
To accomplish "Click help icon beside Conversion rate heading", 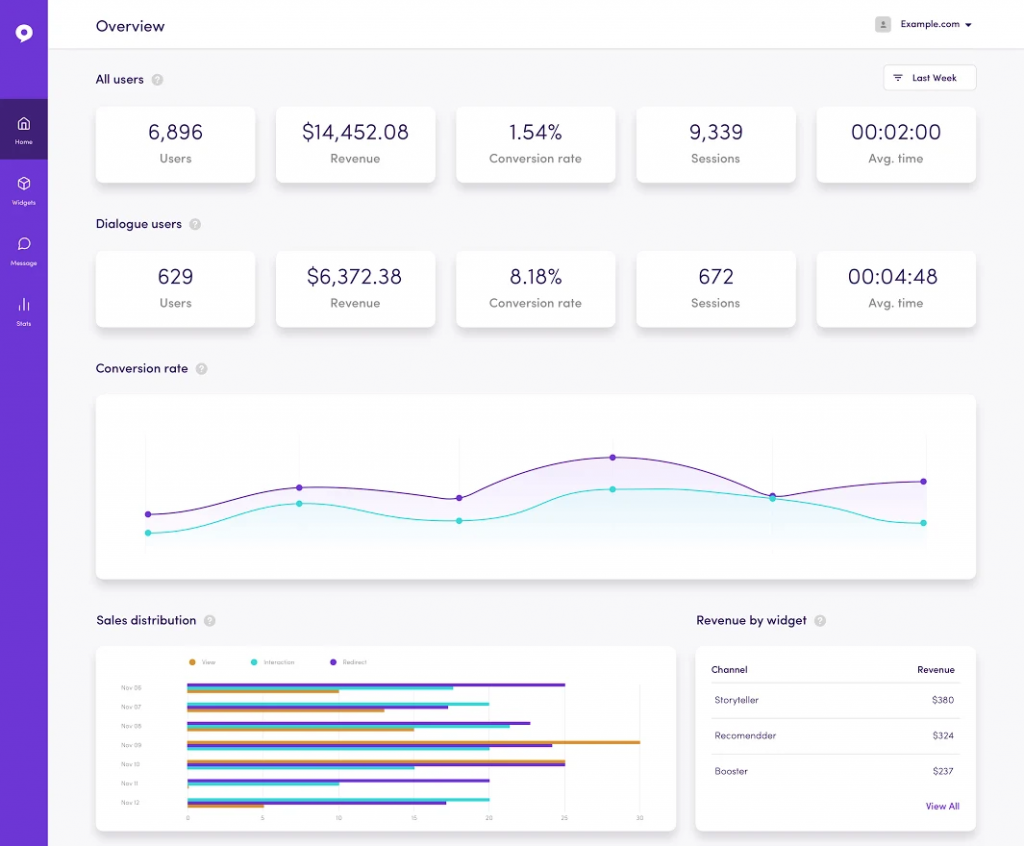I will coord(202,368).
